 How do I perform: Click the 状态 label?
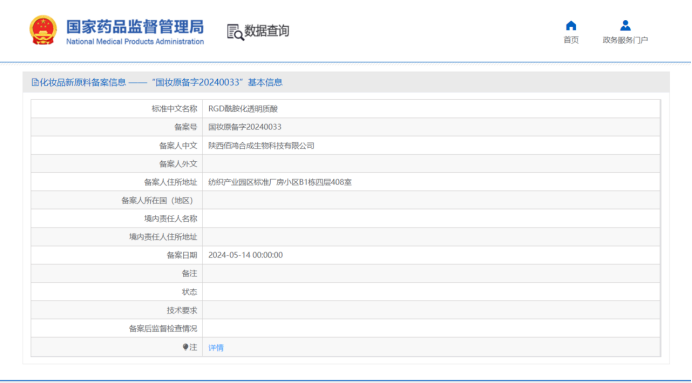click(189, 292)
